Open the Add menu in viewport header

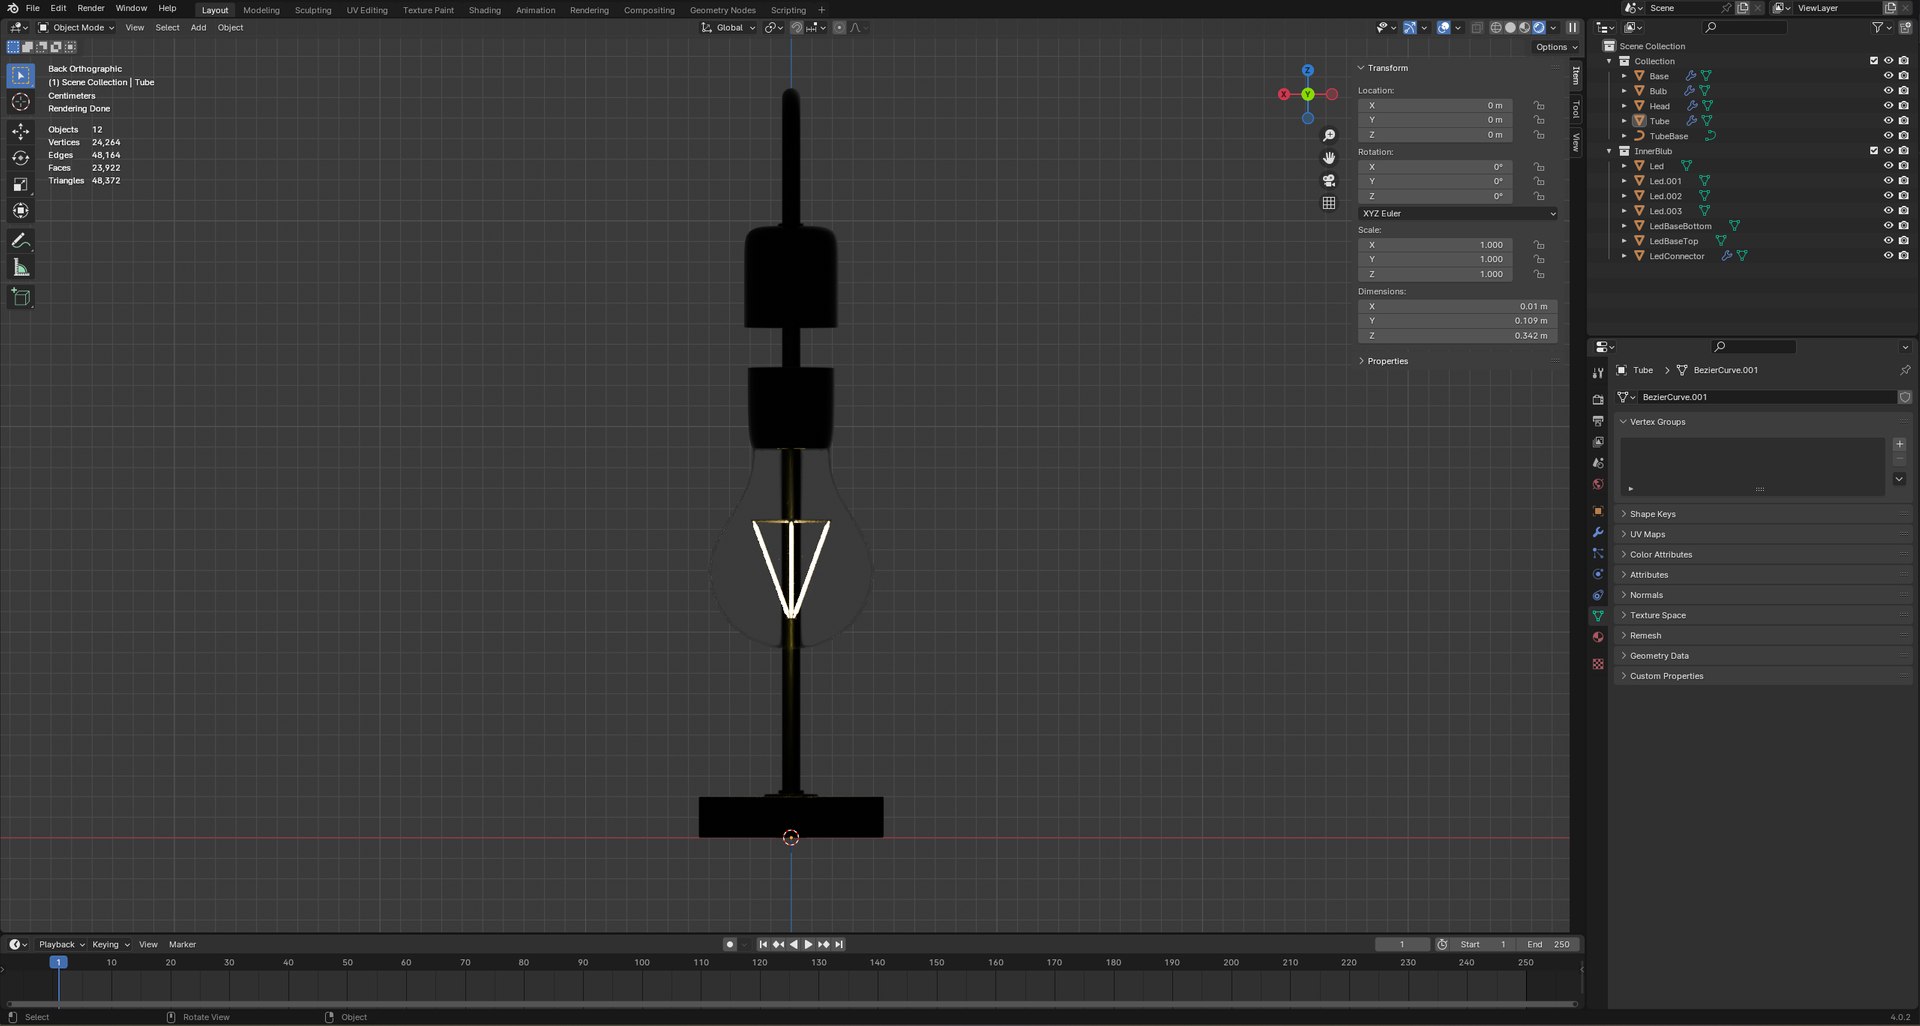tap(198, 28)
